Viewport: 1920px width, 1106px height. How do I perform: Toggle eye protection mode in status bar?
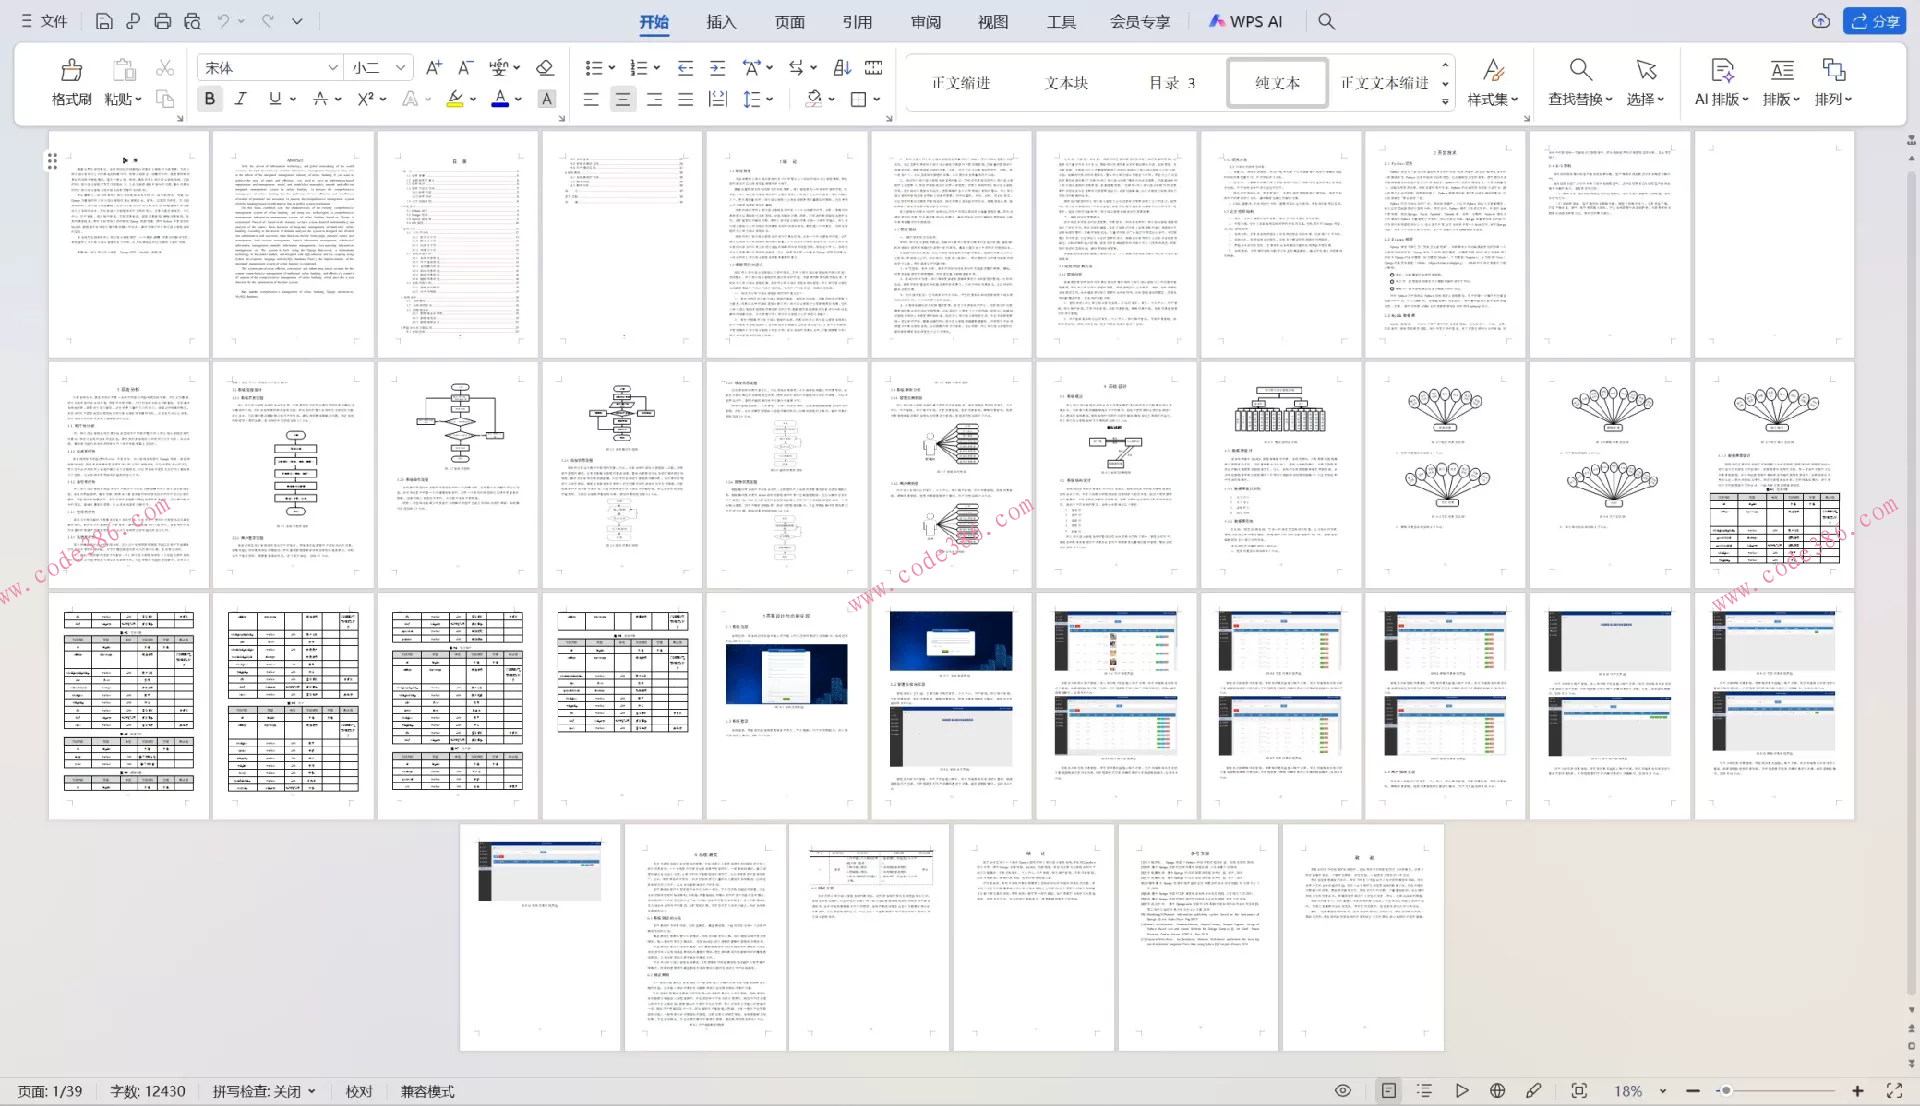coord(1343,1091)
